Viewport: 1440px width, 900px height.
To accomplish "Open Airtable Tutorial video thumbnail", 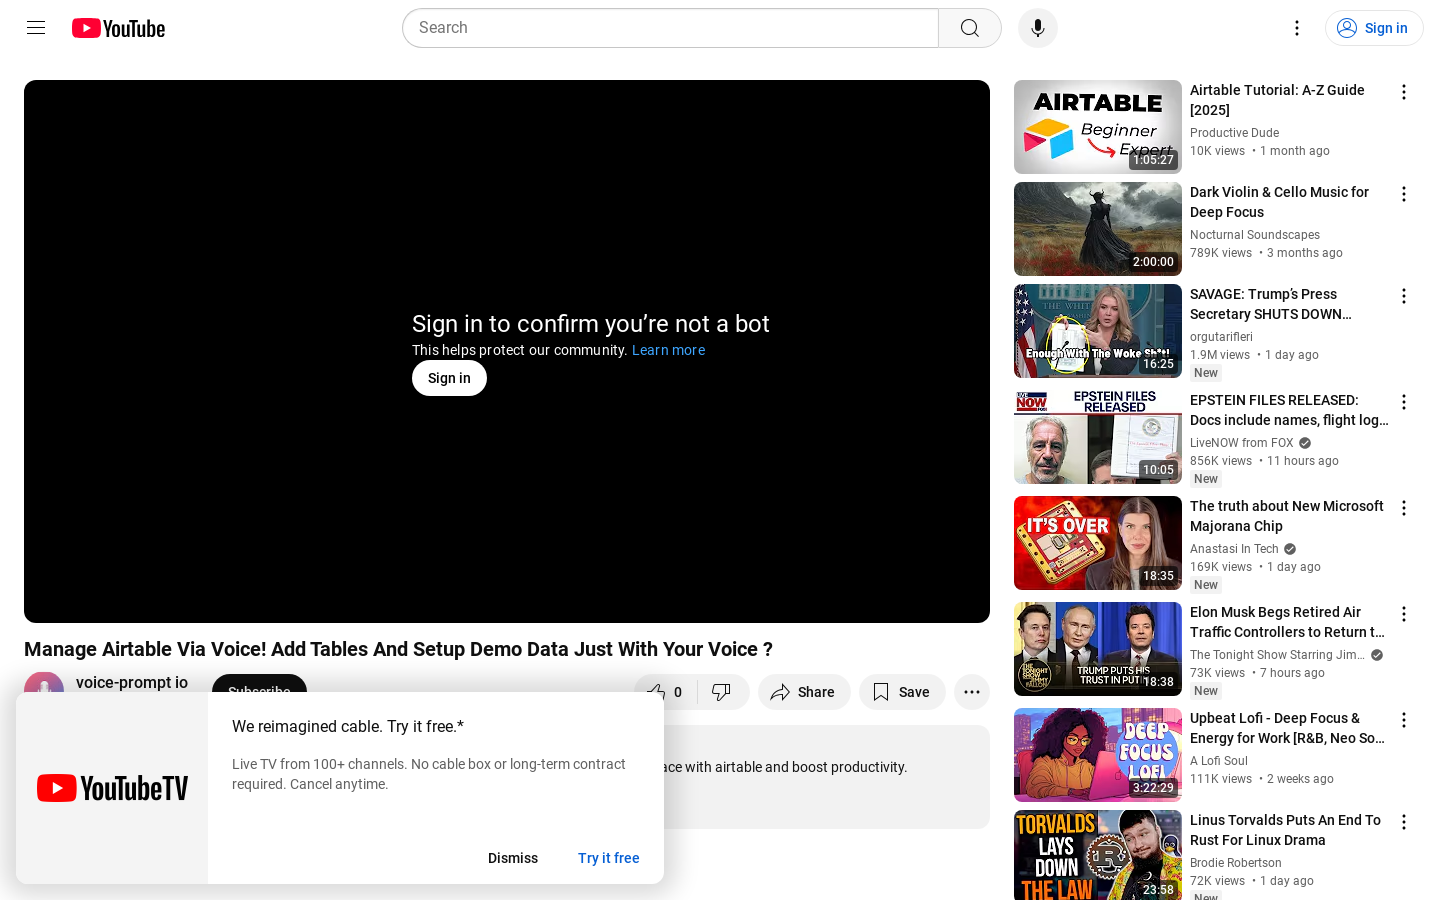I will (1098, 127).
